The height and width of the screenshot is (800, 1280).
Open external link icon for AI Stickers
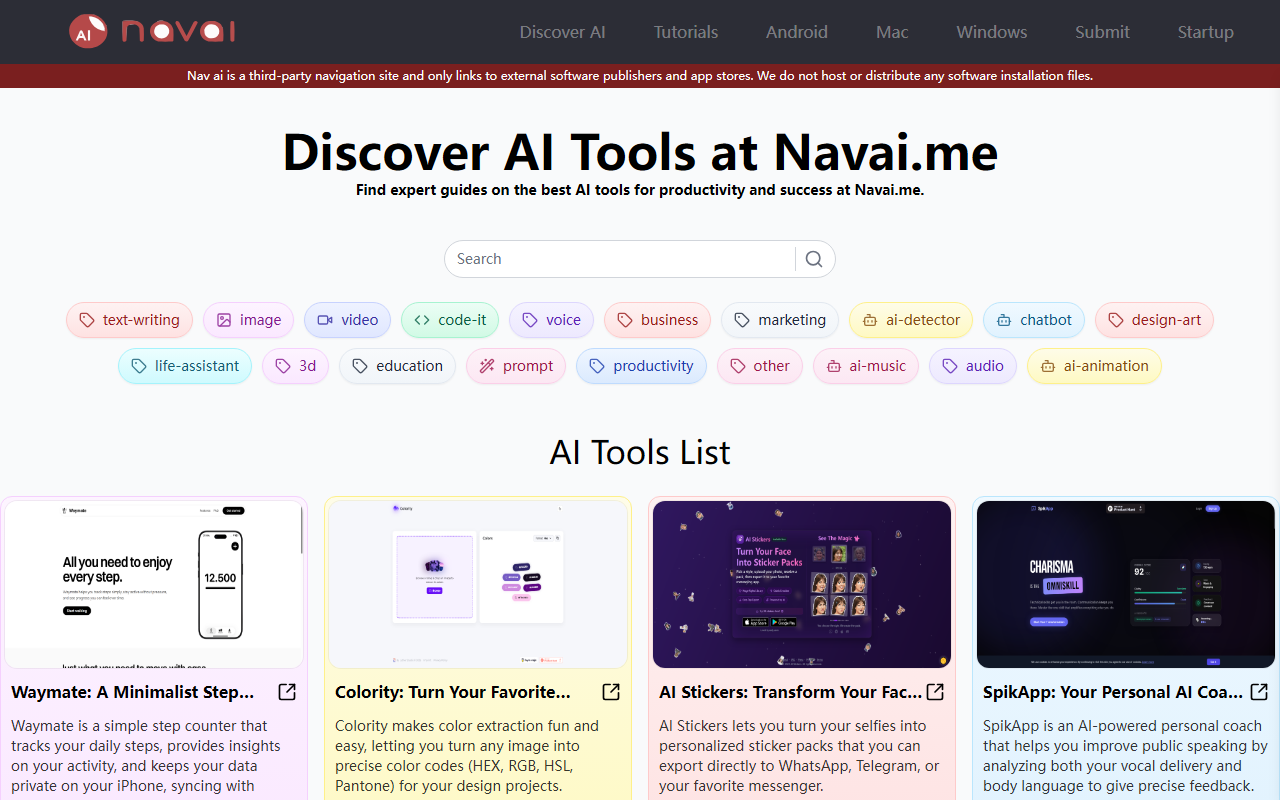point(935,692)
